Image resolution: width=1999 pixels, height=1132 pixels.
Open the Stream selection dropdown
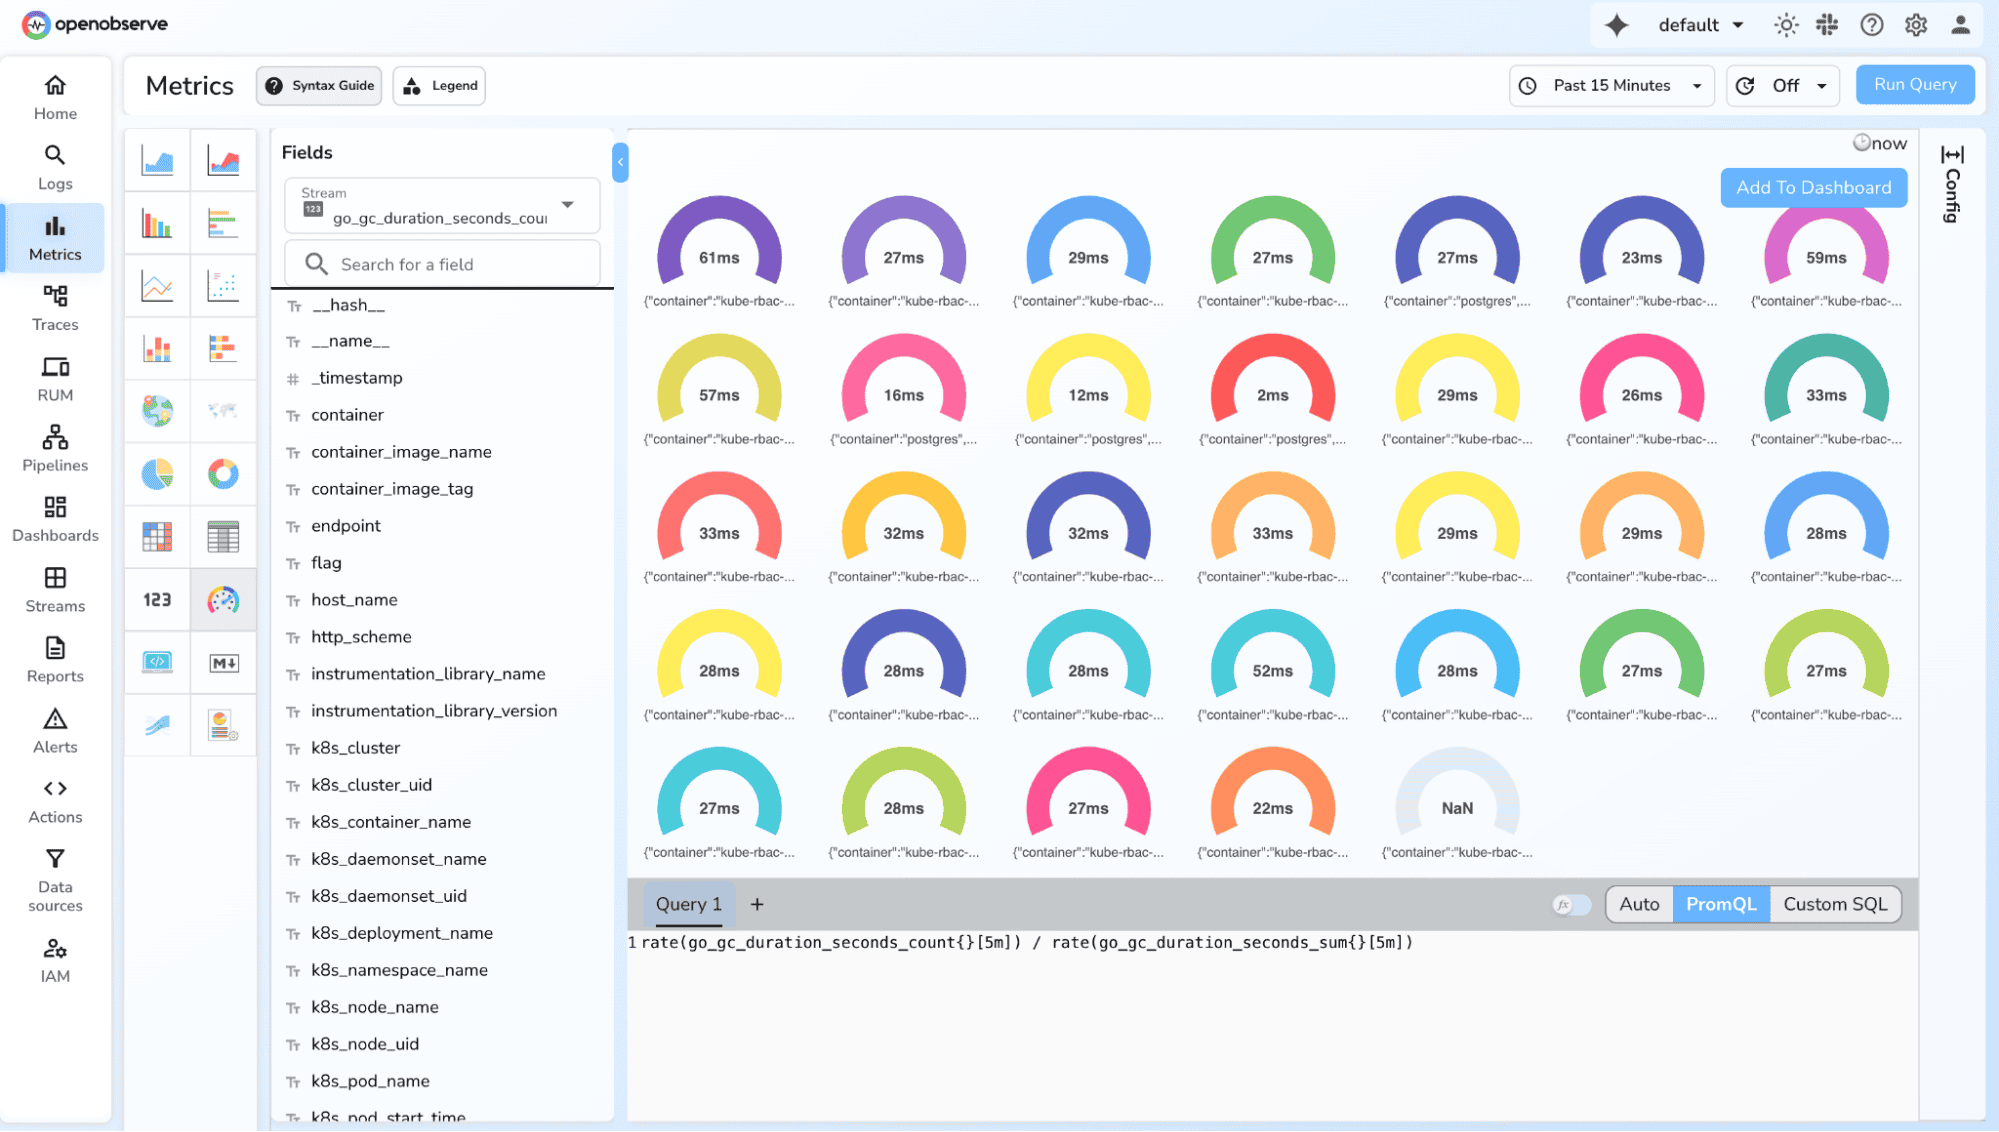441,206
